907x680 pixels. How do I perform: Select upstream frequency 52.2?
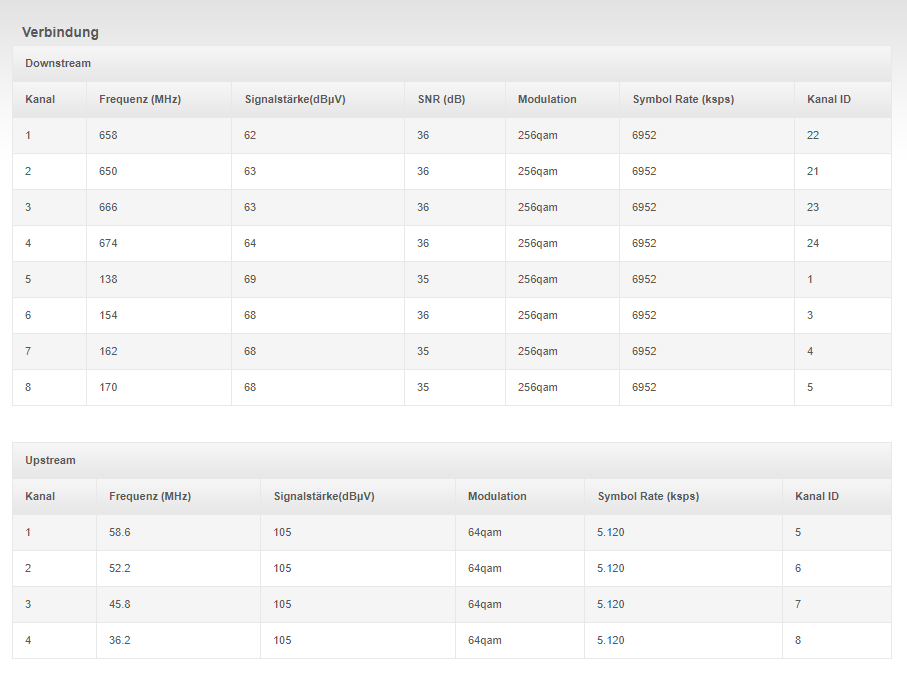pos(120,568)
